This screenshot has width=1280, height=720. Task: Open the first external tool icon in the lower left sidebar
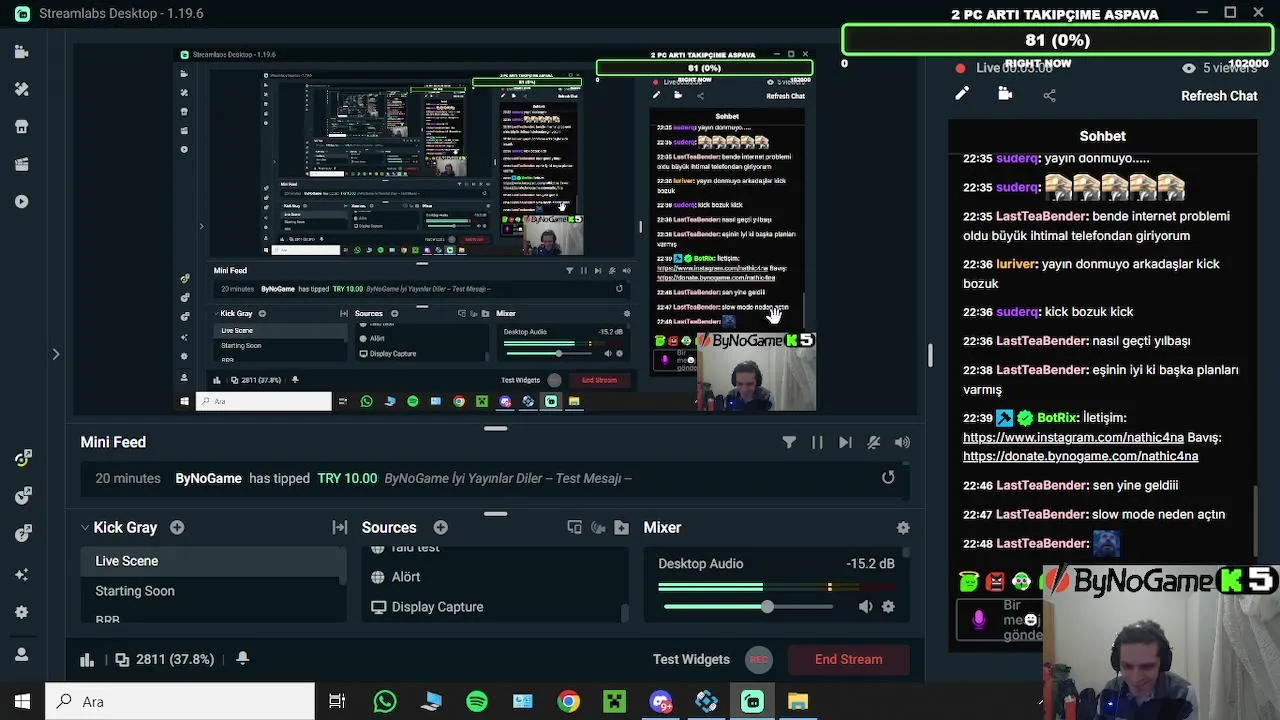click(x=23, y=458)
